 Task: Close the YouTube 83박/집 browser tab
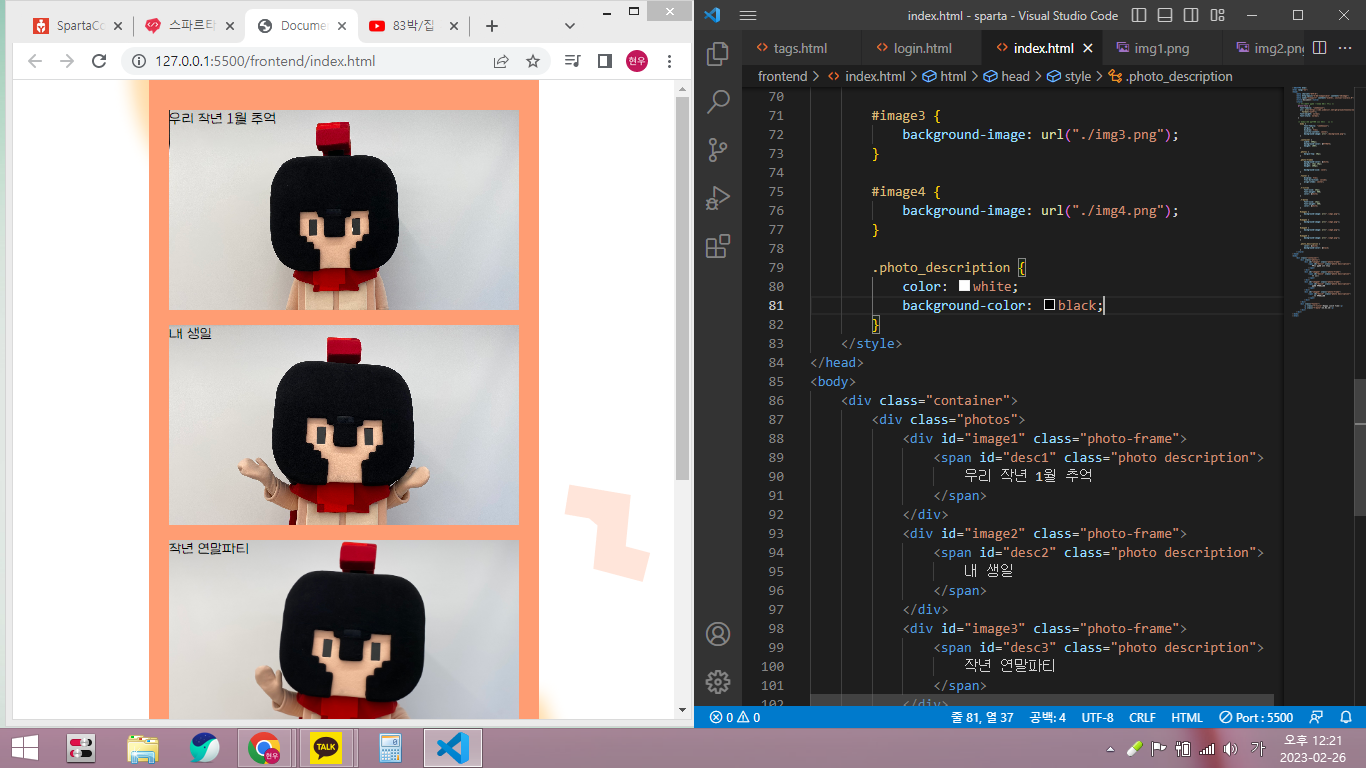(x=452, y=26)
